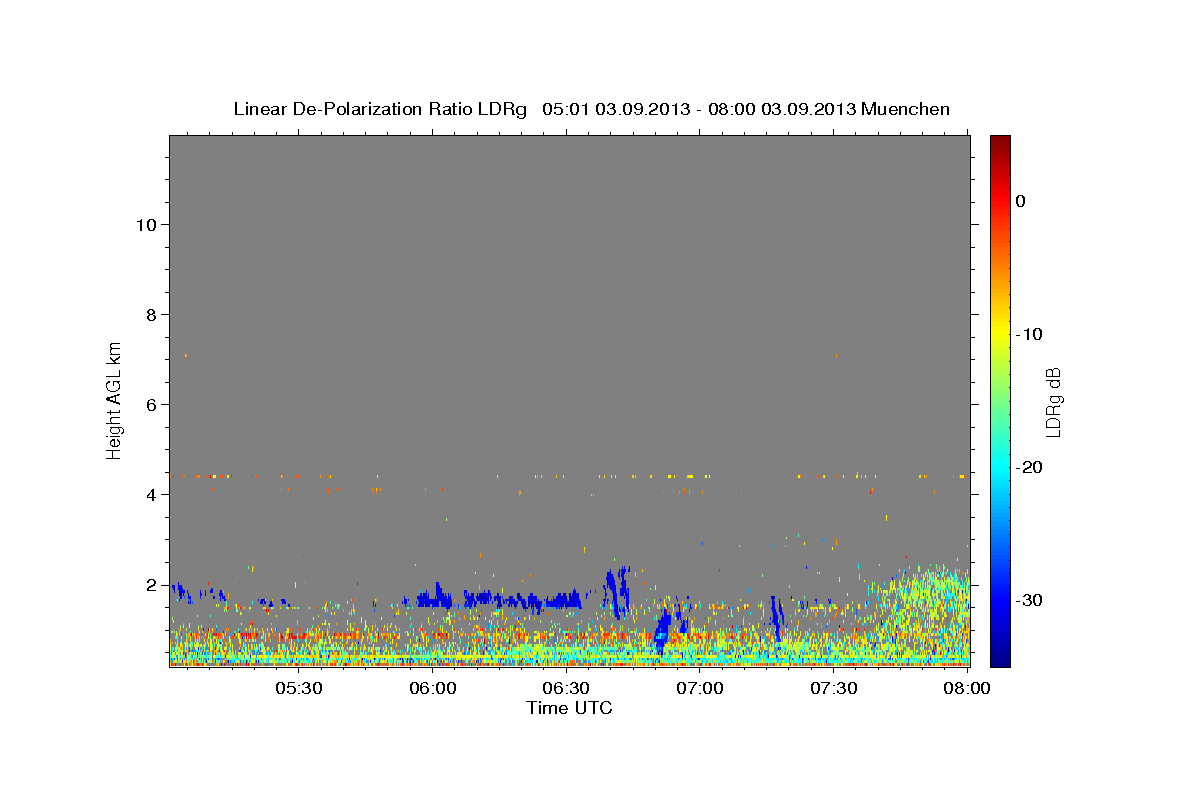Click the height axis label 2
Screen dimensions: 1200x800
click(x=151, y=585)
